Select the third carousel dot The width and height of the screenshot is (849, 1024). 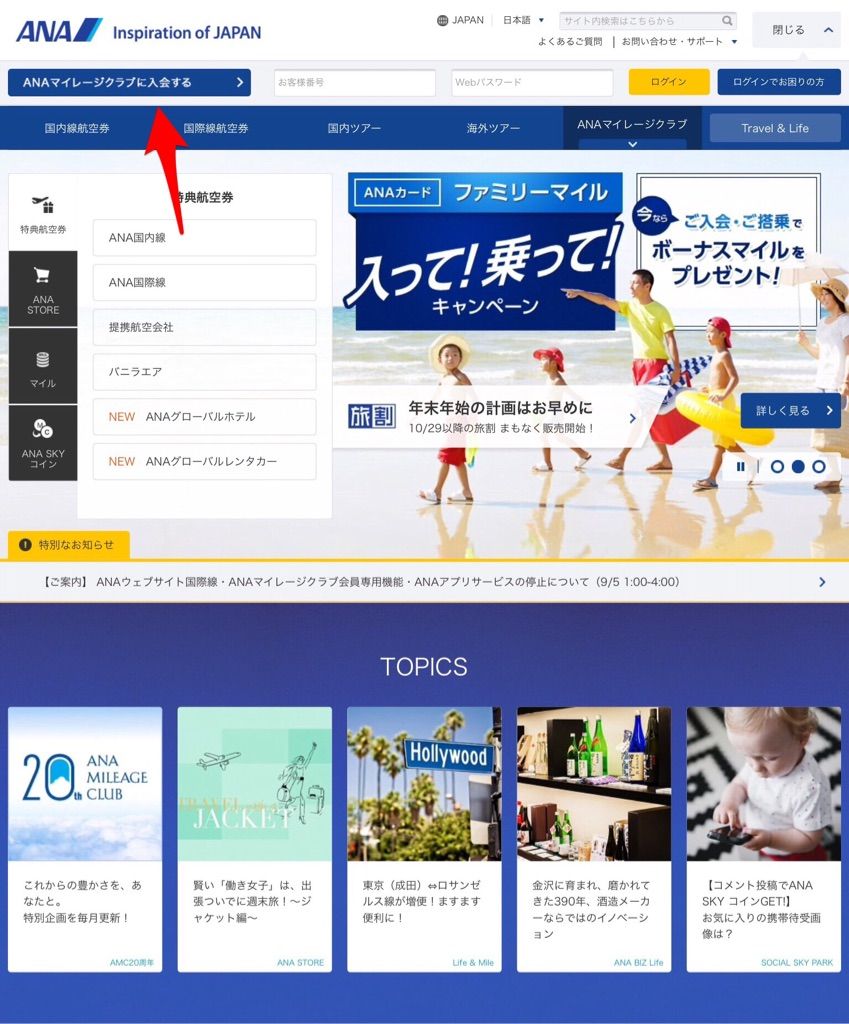tap(819, 466)
